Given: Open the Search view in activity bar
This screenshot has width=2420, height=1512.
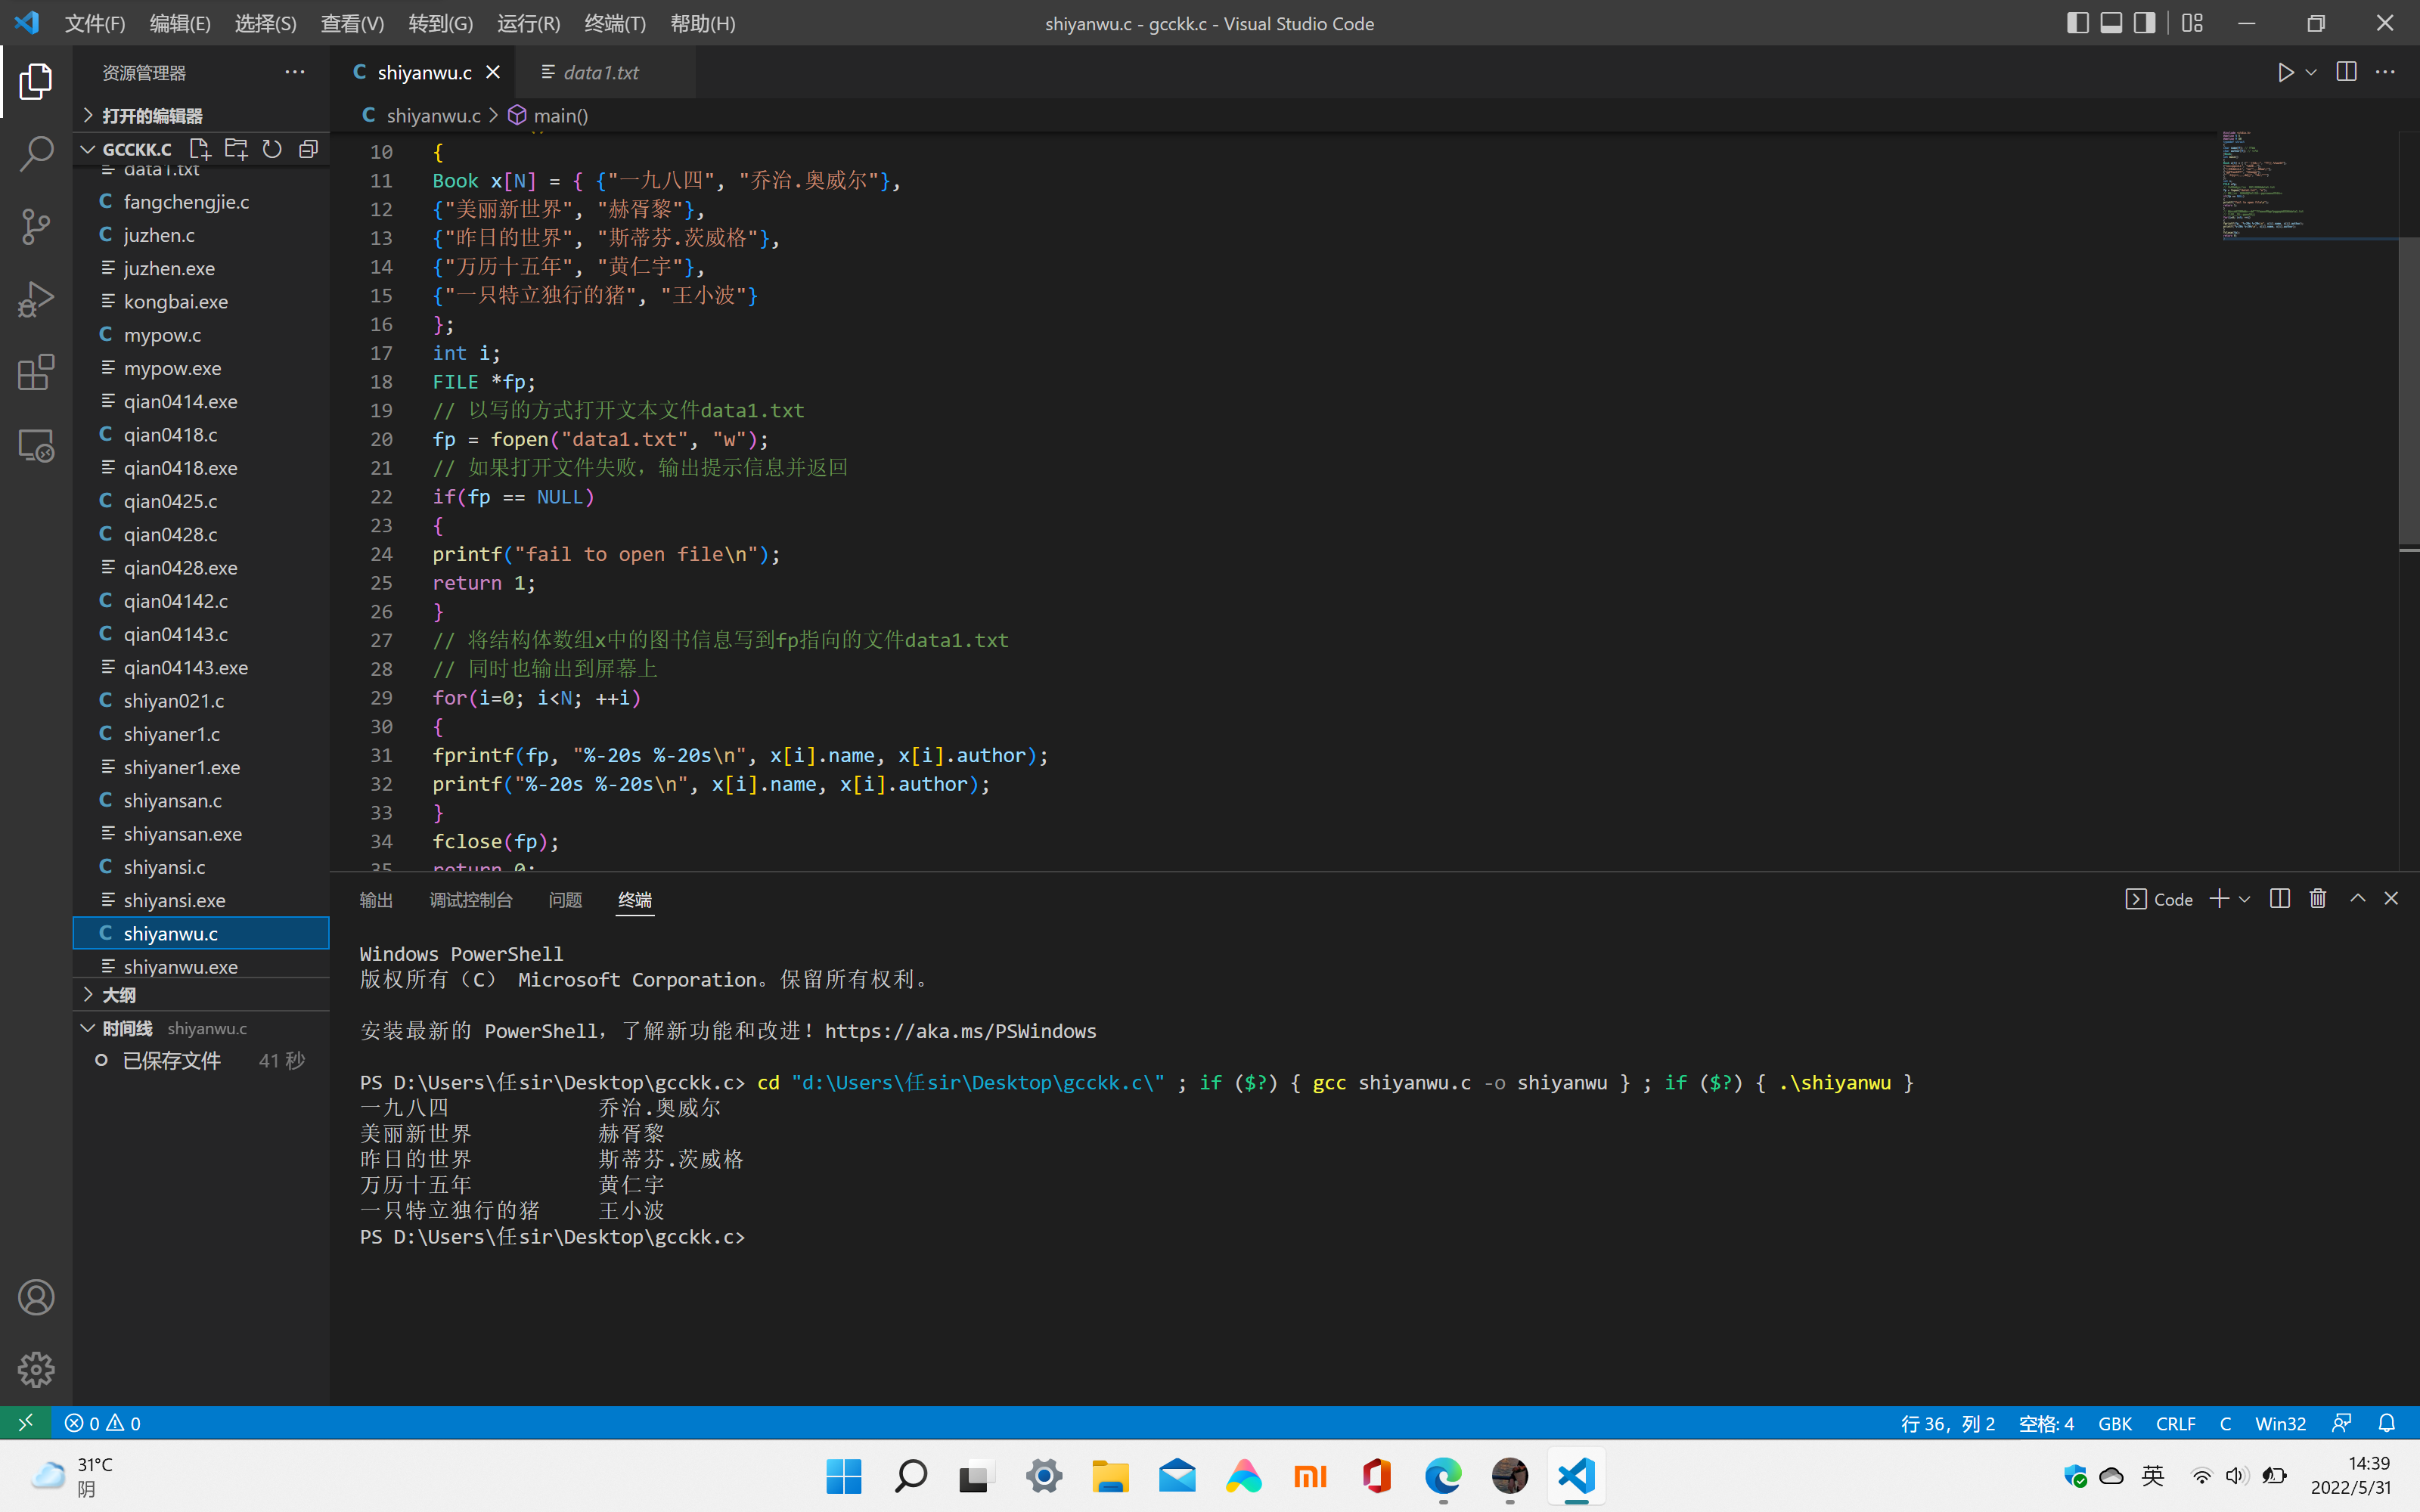Looking at the screenshot, I should click(36, 154).
